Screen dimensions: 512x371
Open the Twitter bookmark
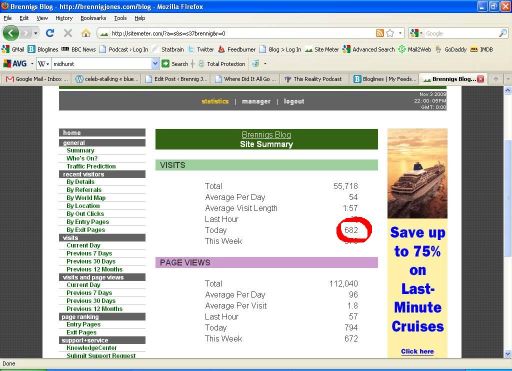click(201, 49)
